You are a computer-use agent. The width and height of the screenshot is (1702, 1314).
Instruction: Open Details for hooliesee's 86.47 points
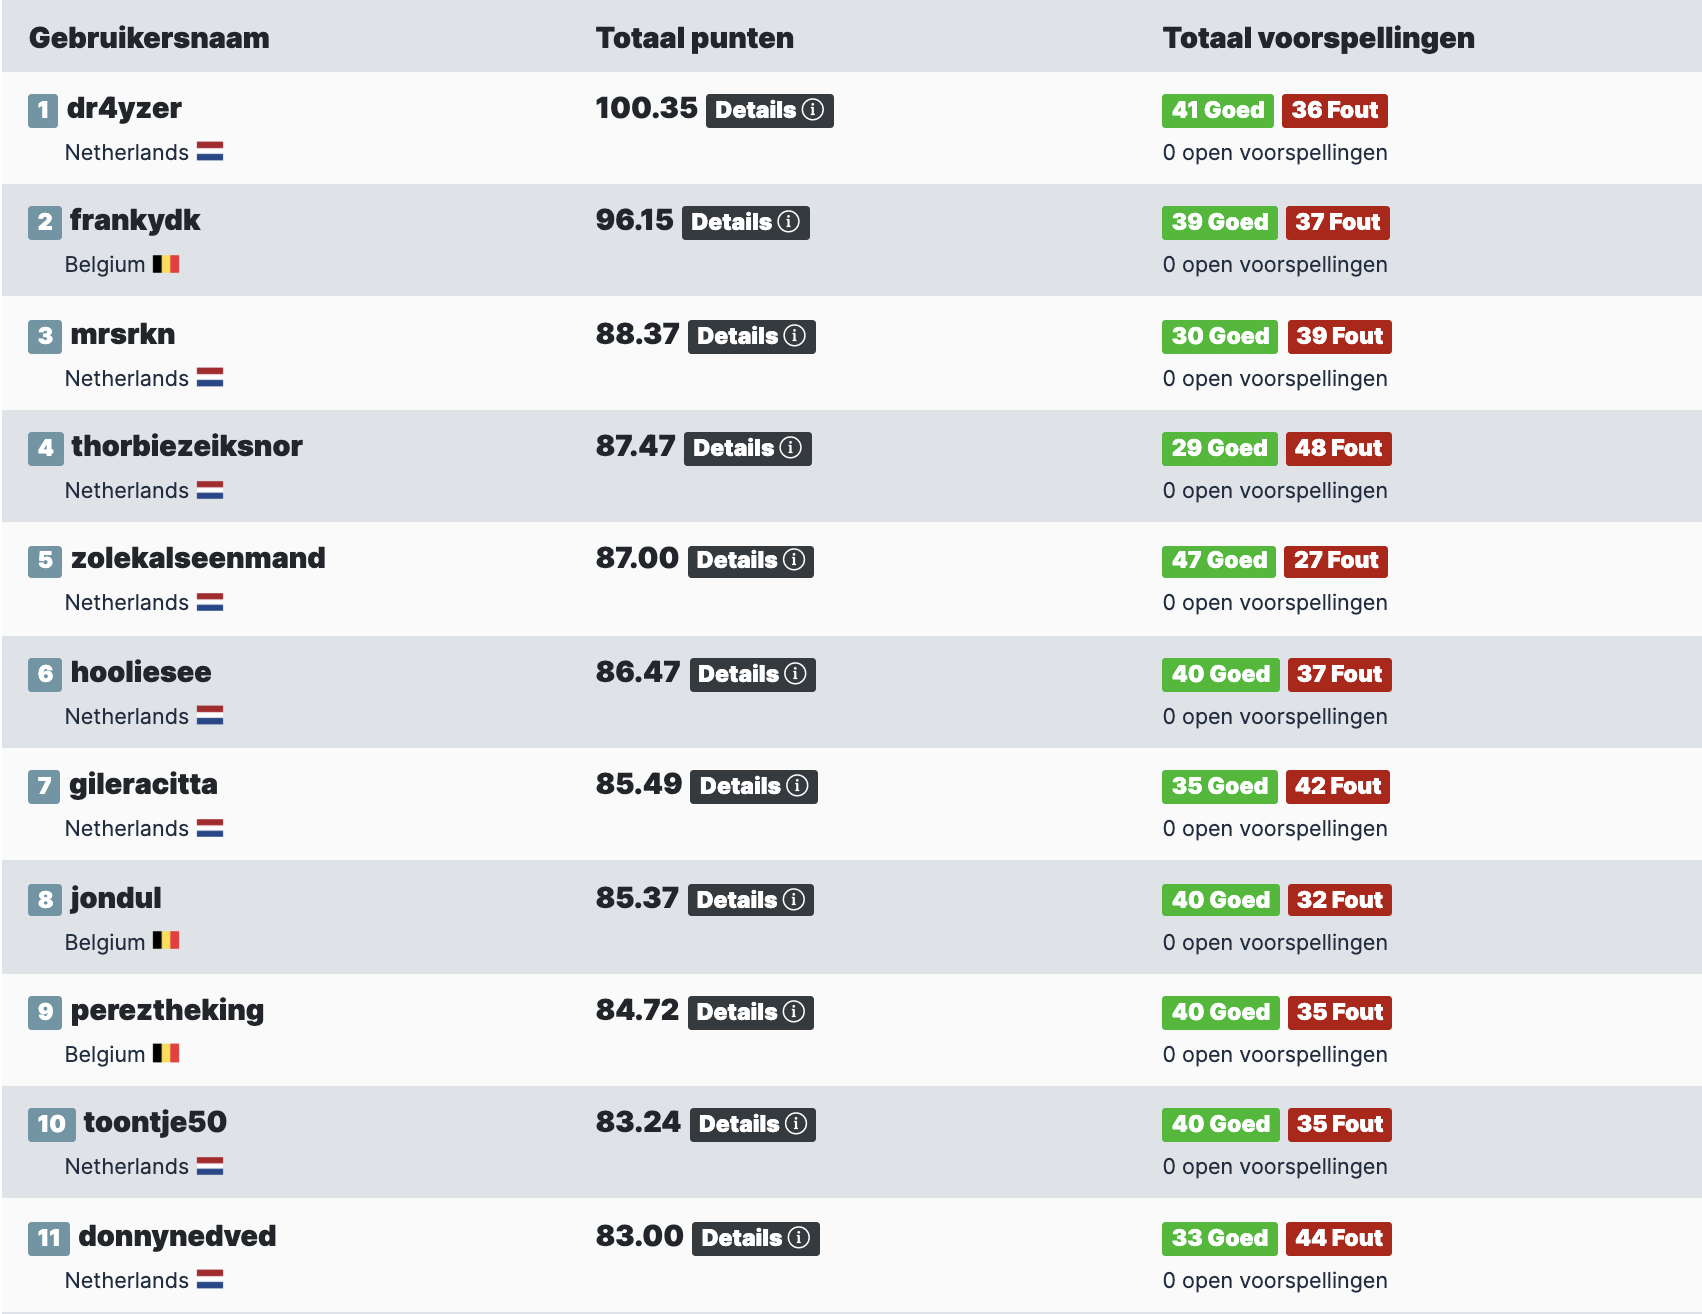(x=752, y=674)
